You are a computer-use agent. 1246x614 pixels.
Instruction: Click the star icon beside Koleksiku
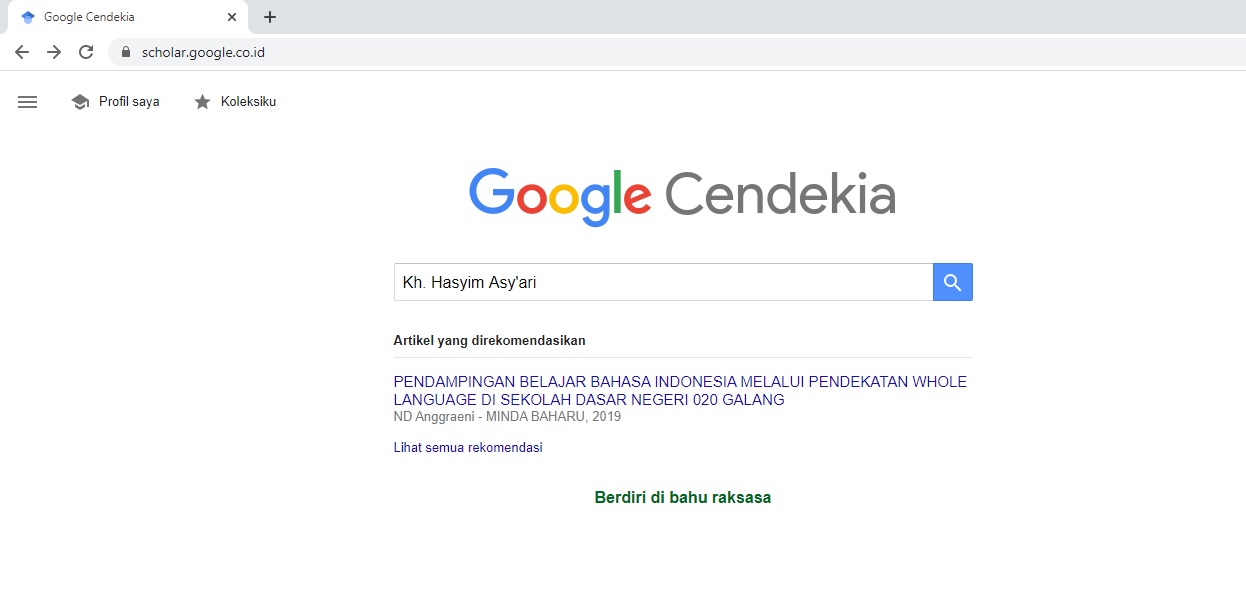(x=202, y=102)
